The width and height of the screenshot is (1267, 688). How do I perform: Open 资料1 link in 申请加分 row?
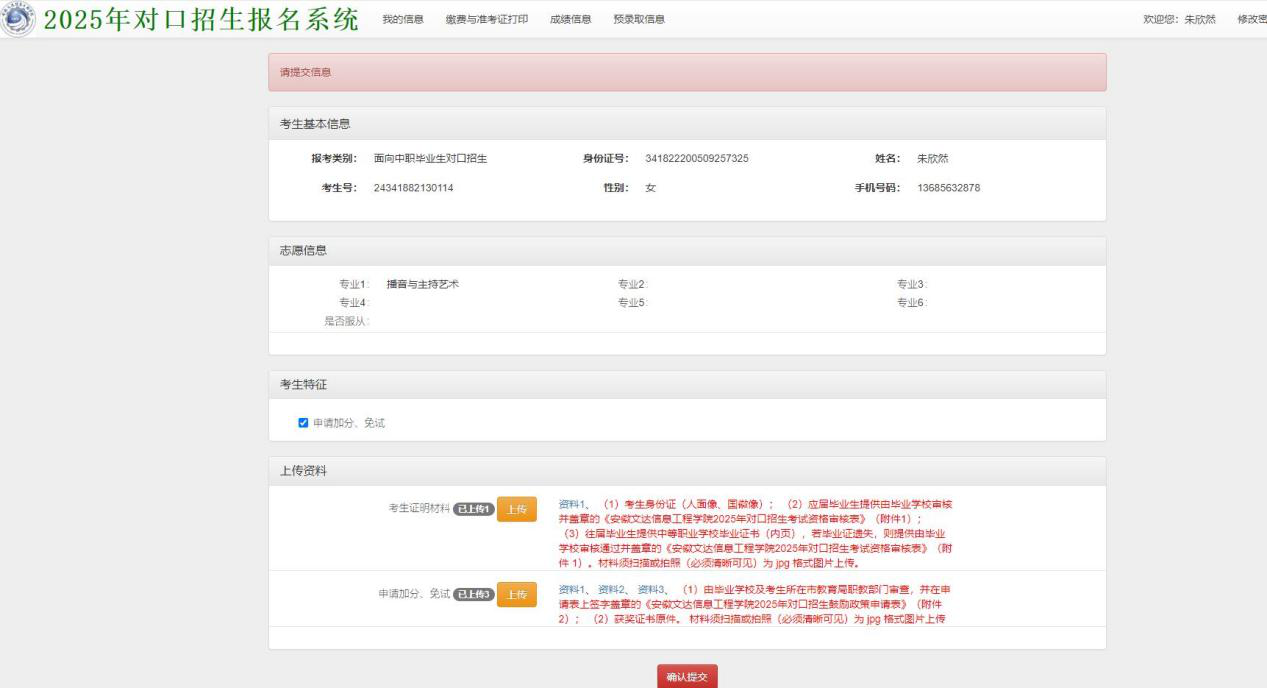tap(573, 590)
